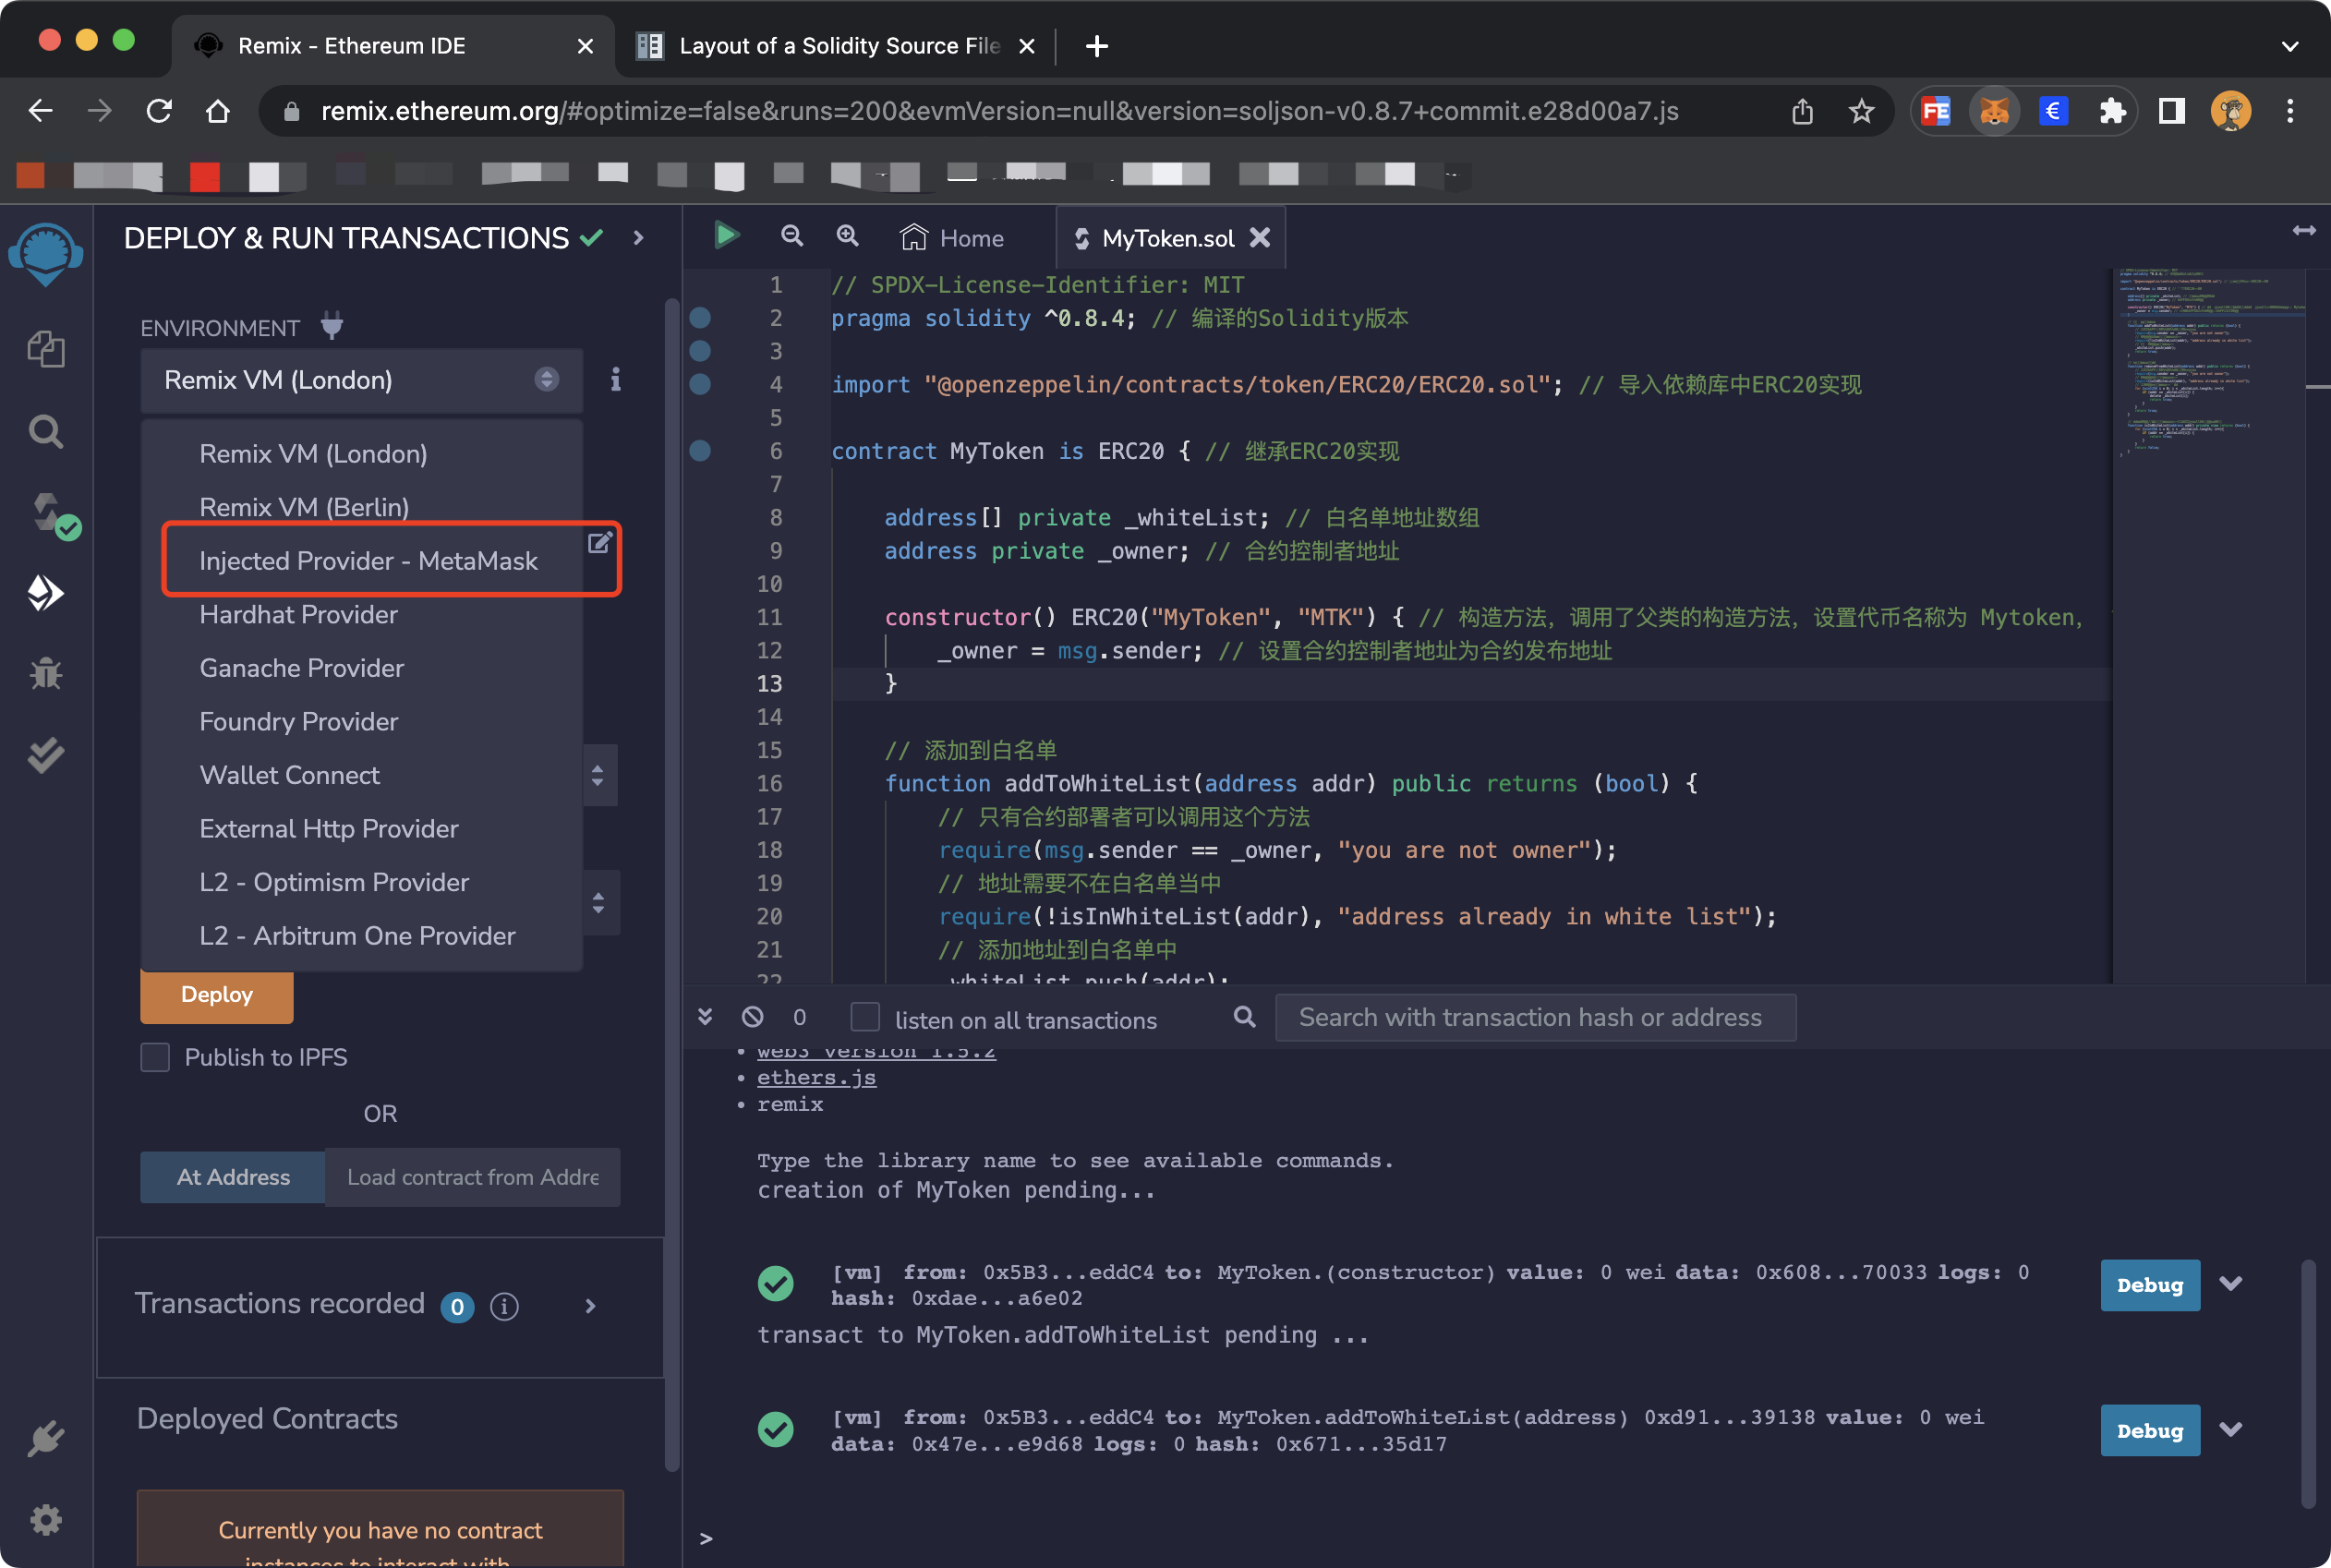Open the Remix VM (London) environment dropdown
2331x1568 pixels.
click(x=361, y=380)
